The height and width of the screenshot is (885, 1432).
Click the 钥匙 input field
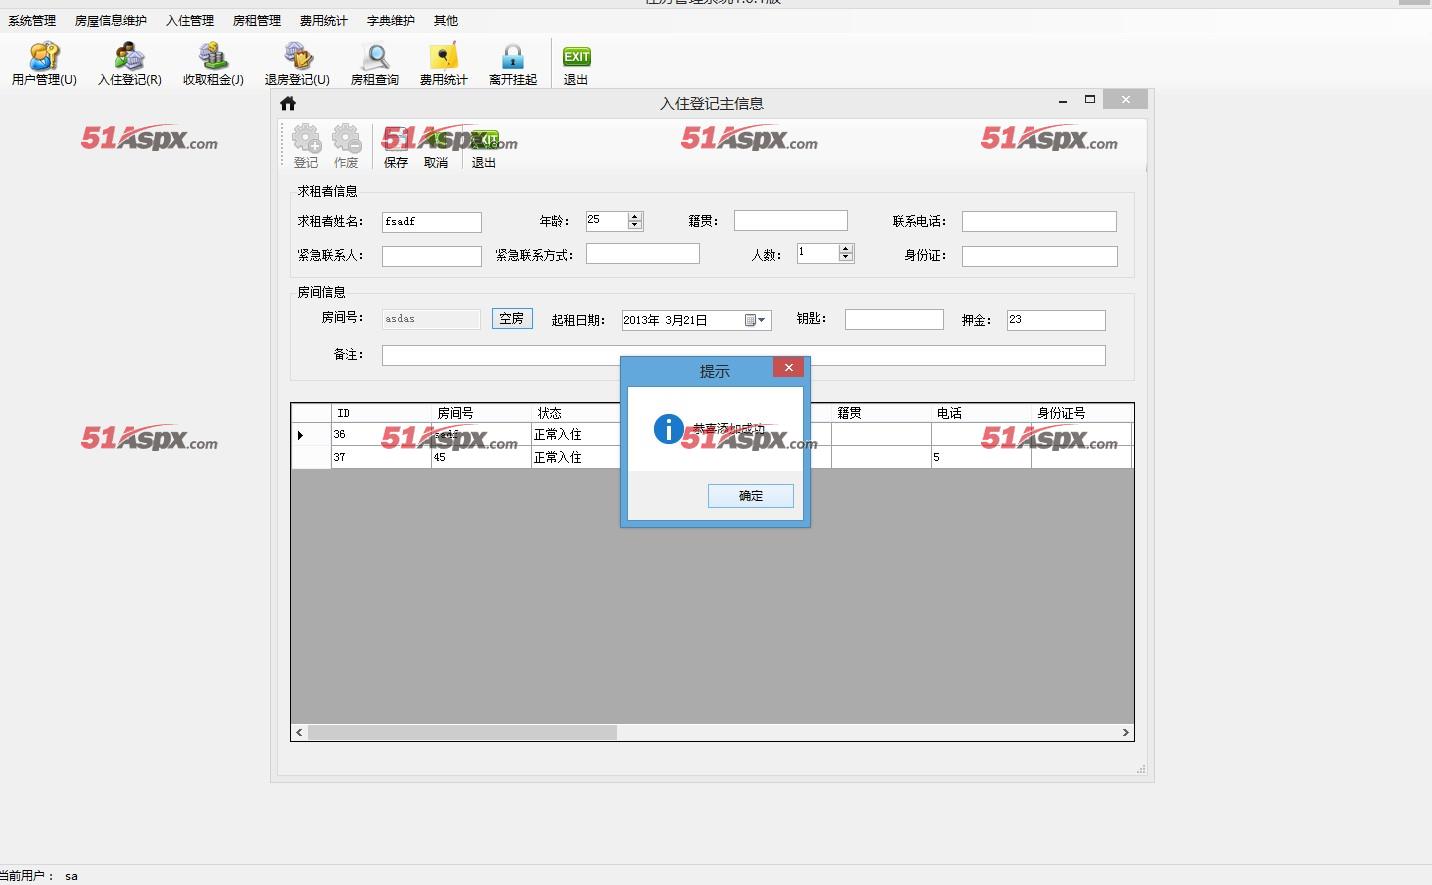click(894, 319)
